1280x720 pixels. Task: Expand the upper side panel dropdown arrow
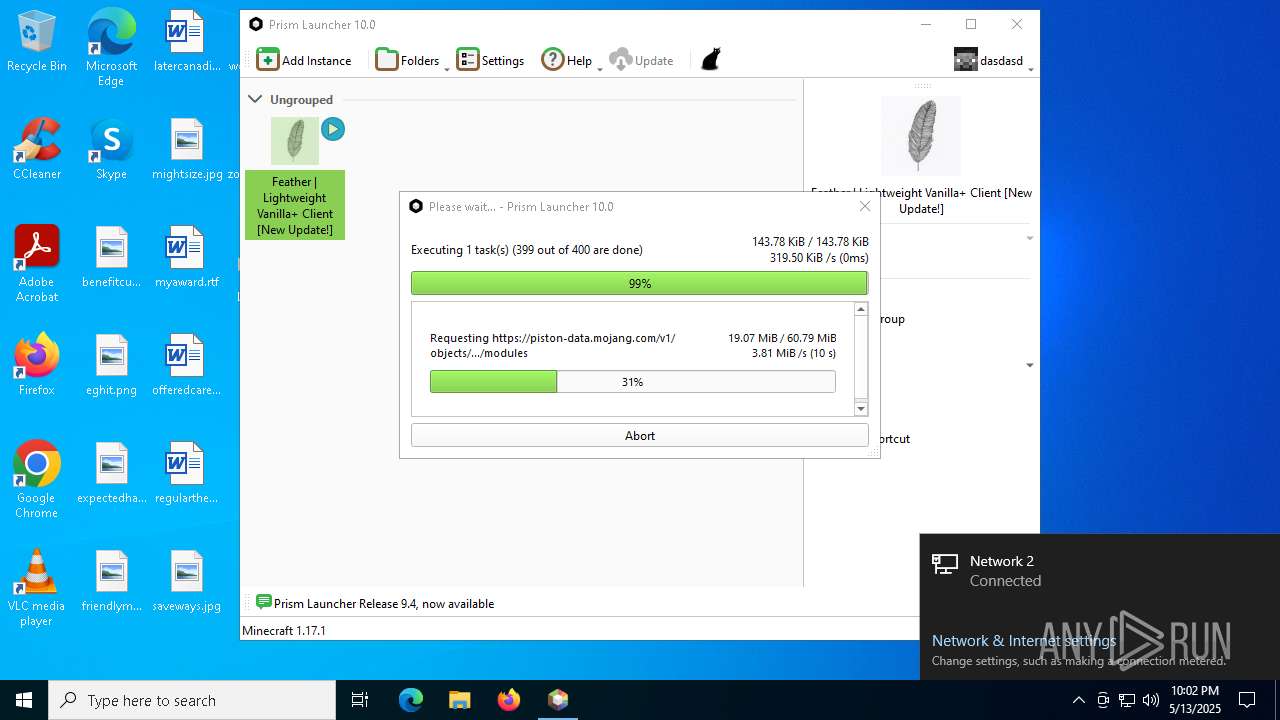pyautogui.click(x=1030, y=238)
